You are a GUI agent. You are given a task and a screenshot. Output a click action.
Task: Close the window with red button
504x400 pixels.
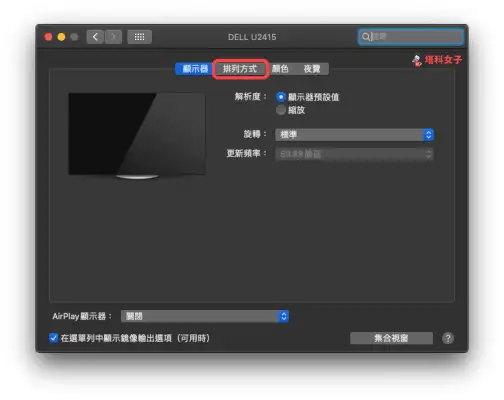pyautogui.click(x=49, y=37)
